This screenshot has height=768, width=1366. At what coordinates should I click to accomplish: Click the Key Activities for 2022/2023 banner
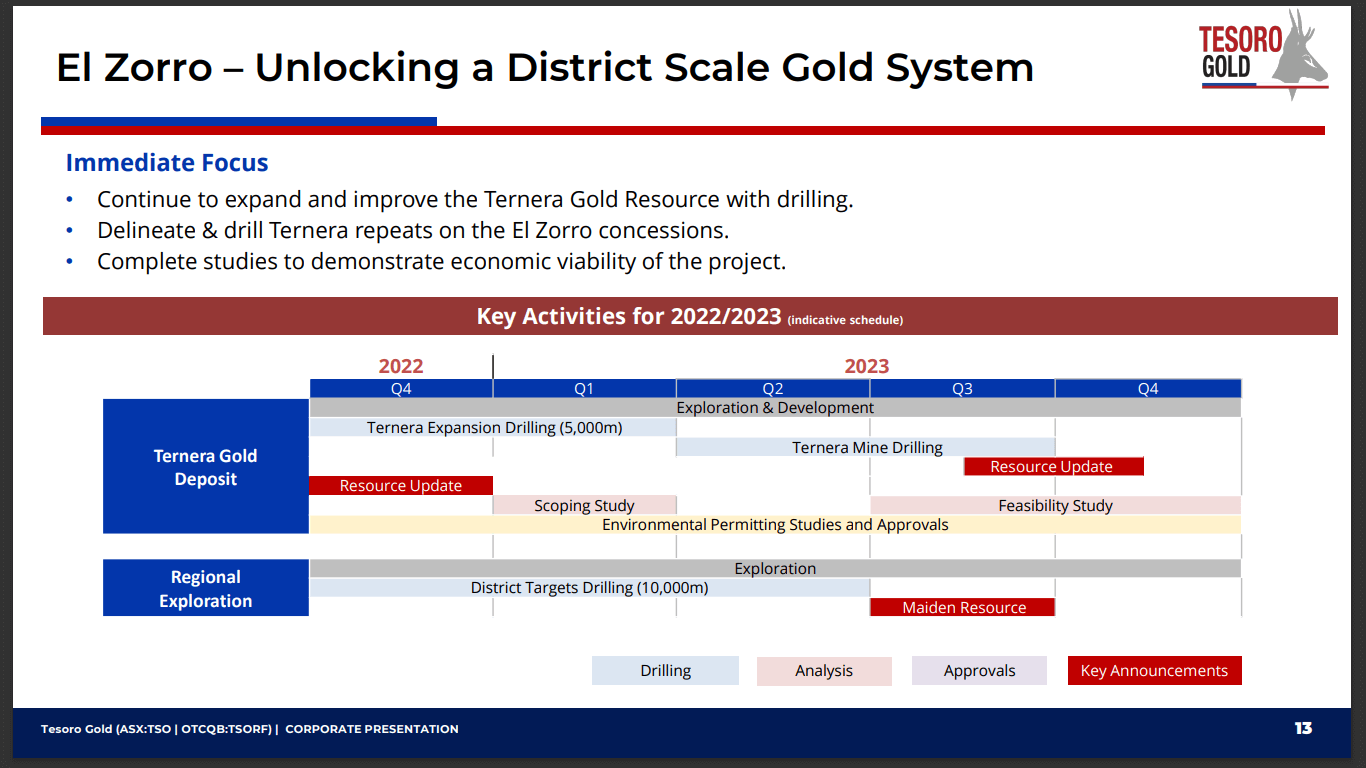[x=690, y=316]
